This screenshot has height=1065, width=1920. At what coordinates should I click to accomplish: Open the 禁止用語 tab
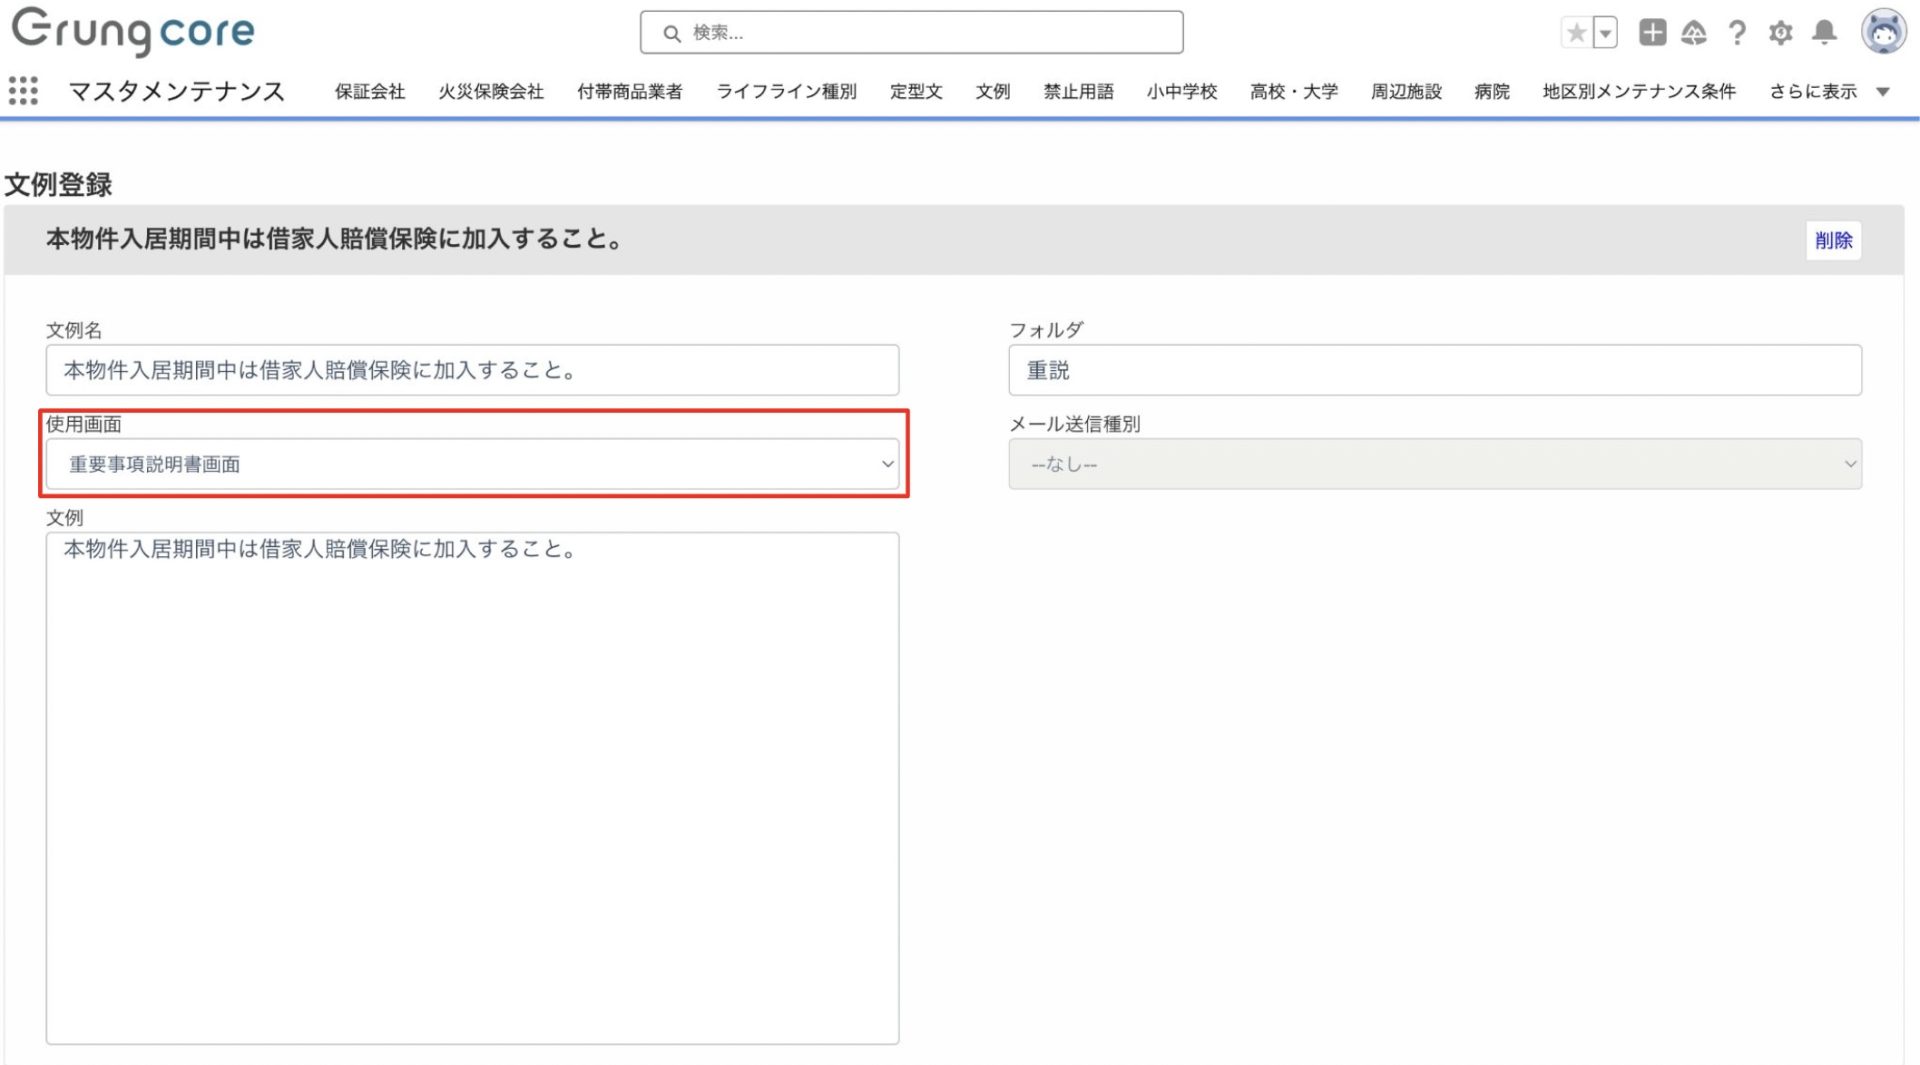(x=1078, y=91)
